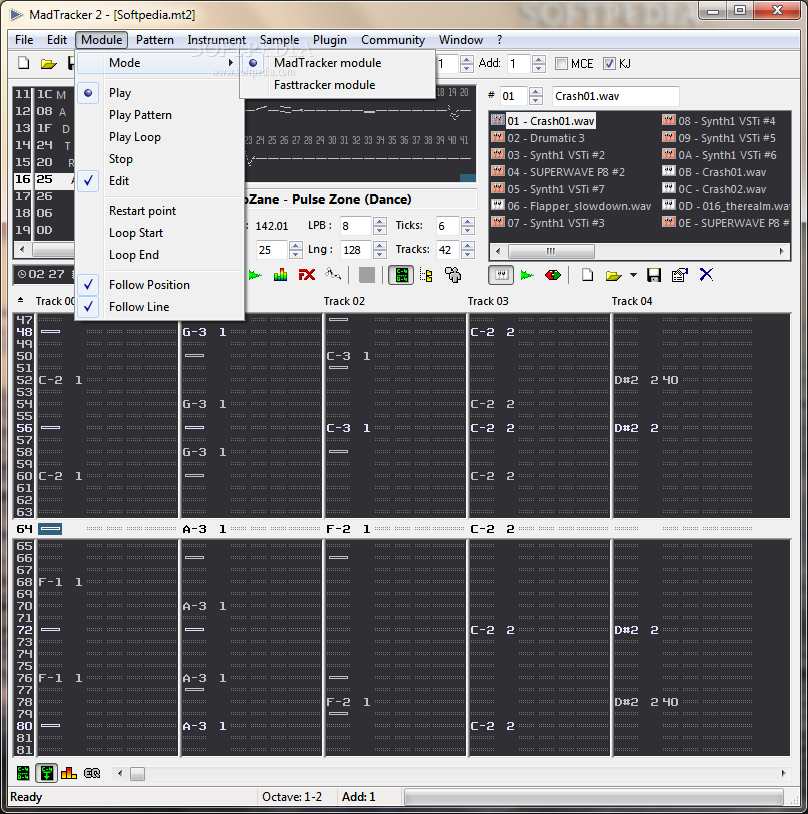Click the bottom track scrollbar thumb

(x=137, y=774)
